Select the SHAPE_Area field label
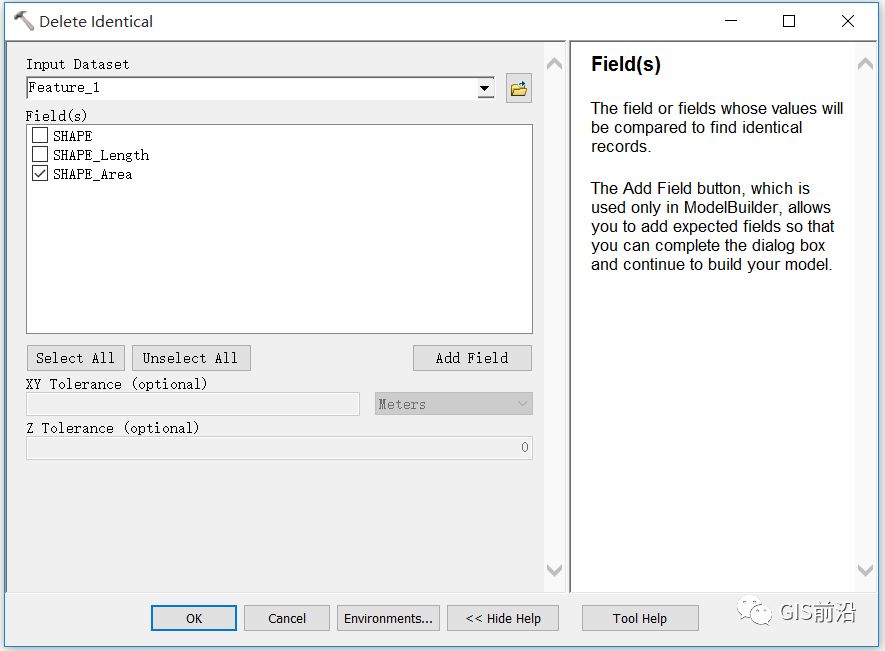The height and width of the screenshot is (651, 885). click(93, 174)
